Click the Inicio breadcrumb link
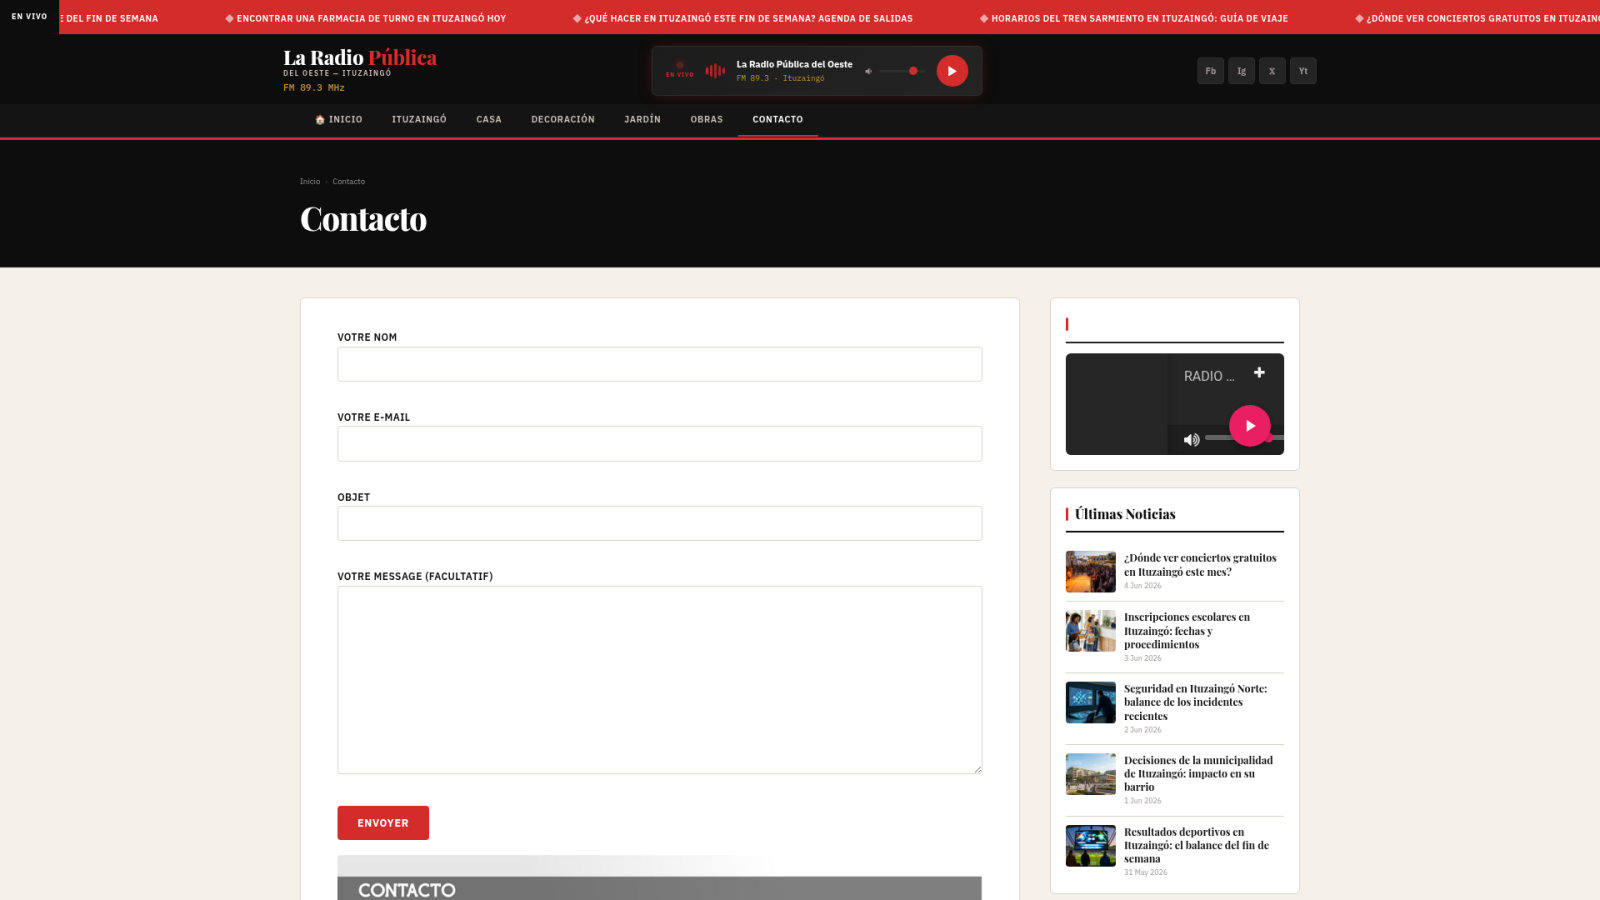This screenshot has width=1600, height=900. (x=310, y=182)
